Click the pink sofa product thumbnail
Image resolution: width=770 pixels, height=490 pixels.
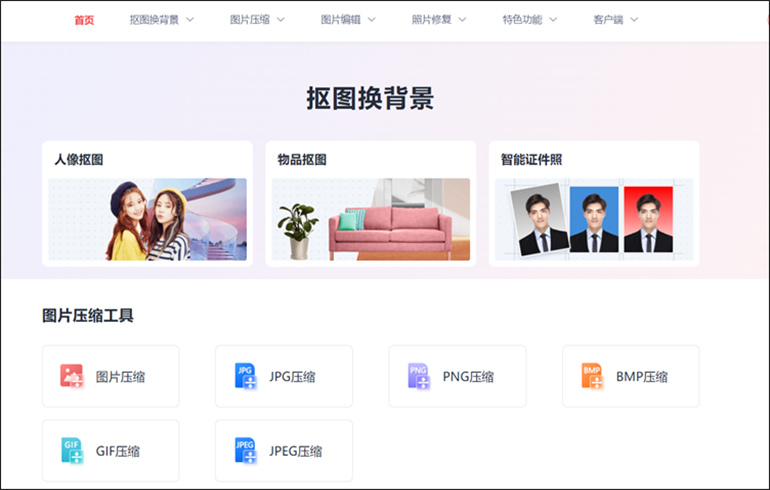371,219
